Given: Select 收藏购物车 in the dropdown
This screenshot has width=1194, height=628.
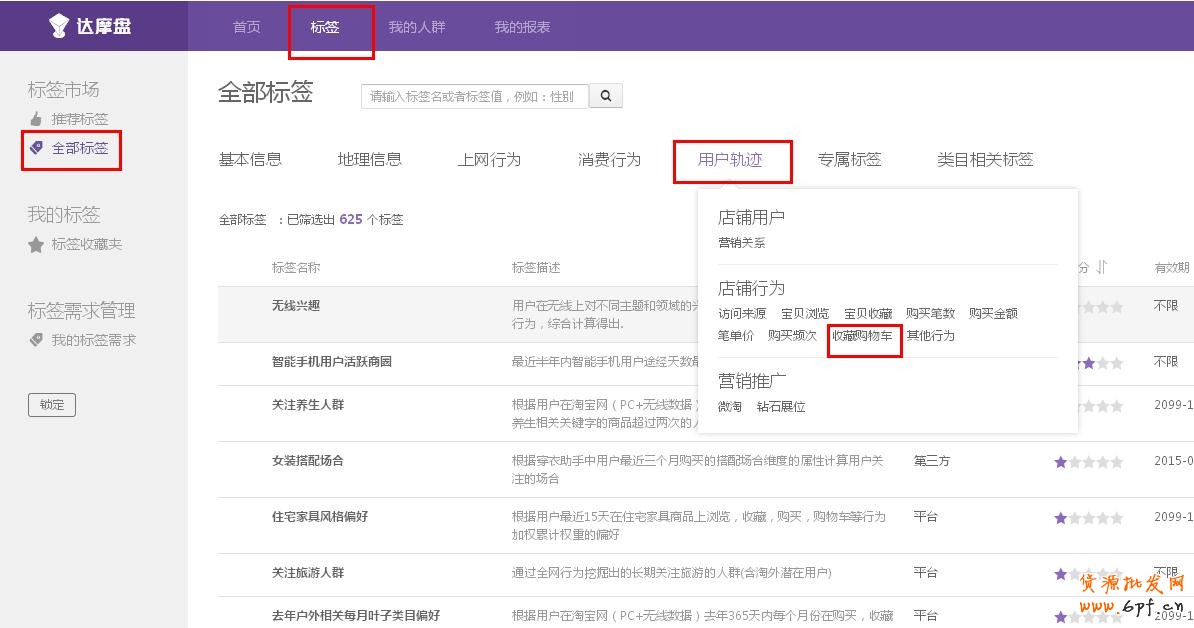Looking at the screenshot, I should [862, 336].
